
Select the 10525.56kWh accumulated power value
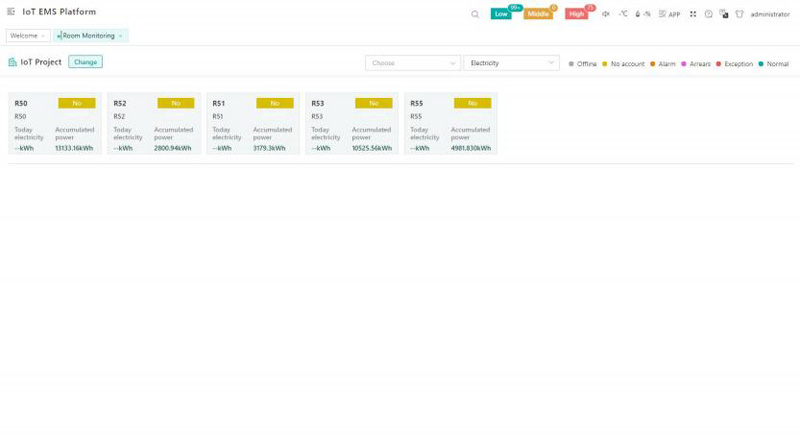[x=372, y=148]
